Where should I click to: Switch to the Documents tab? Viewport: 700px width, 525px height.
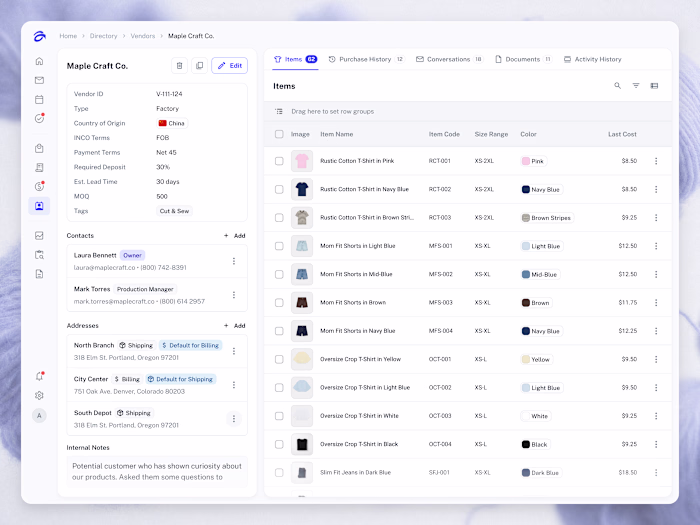point(523,59)
